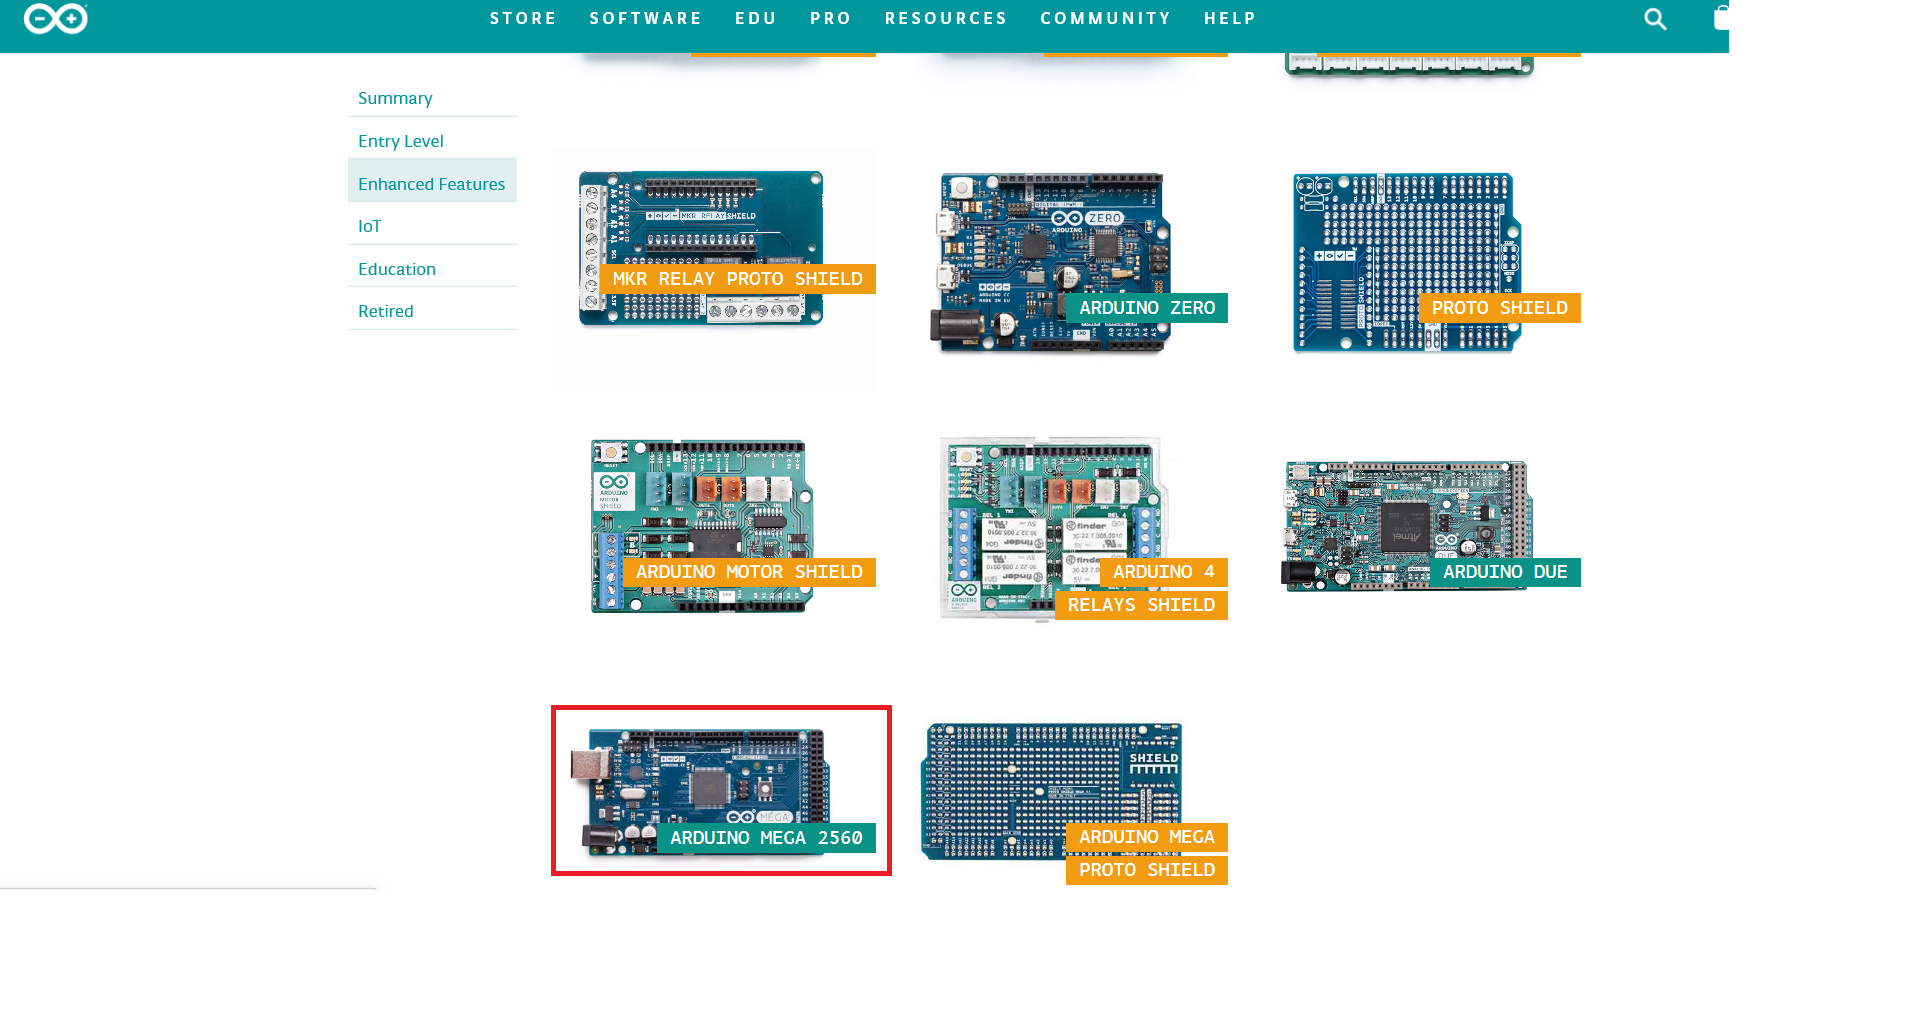Click the Arduino infinity logo
Image resolution: width=1932 pixels, height=1036 pixels.
pyautogui.click(x=56, y=18)
